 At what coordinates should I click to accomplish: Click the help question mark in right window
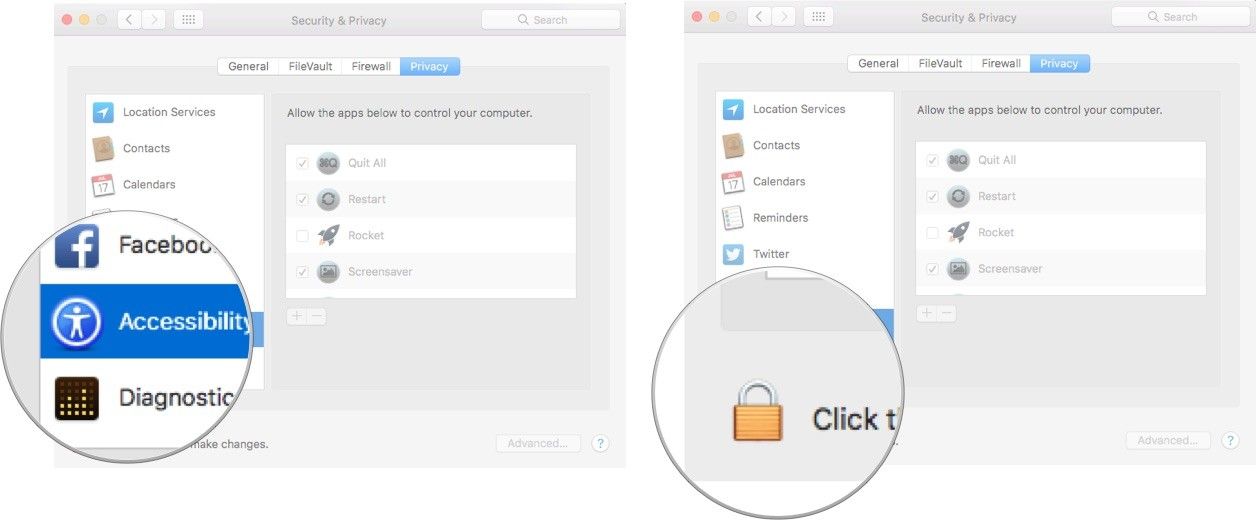click(1230, 440)
